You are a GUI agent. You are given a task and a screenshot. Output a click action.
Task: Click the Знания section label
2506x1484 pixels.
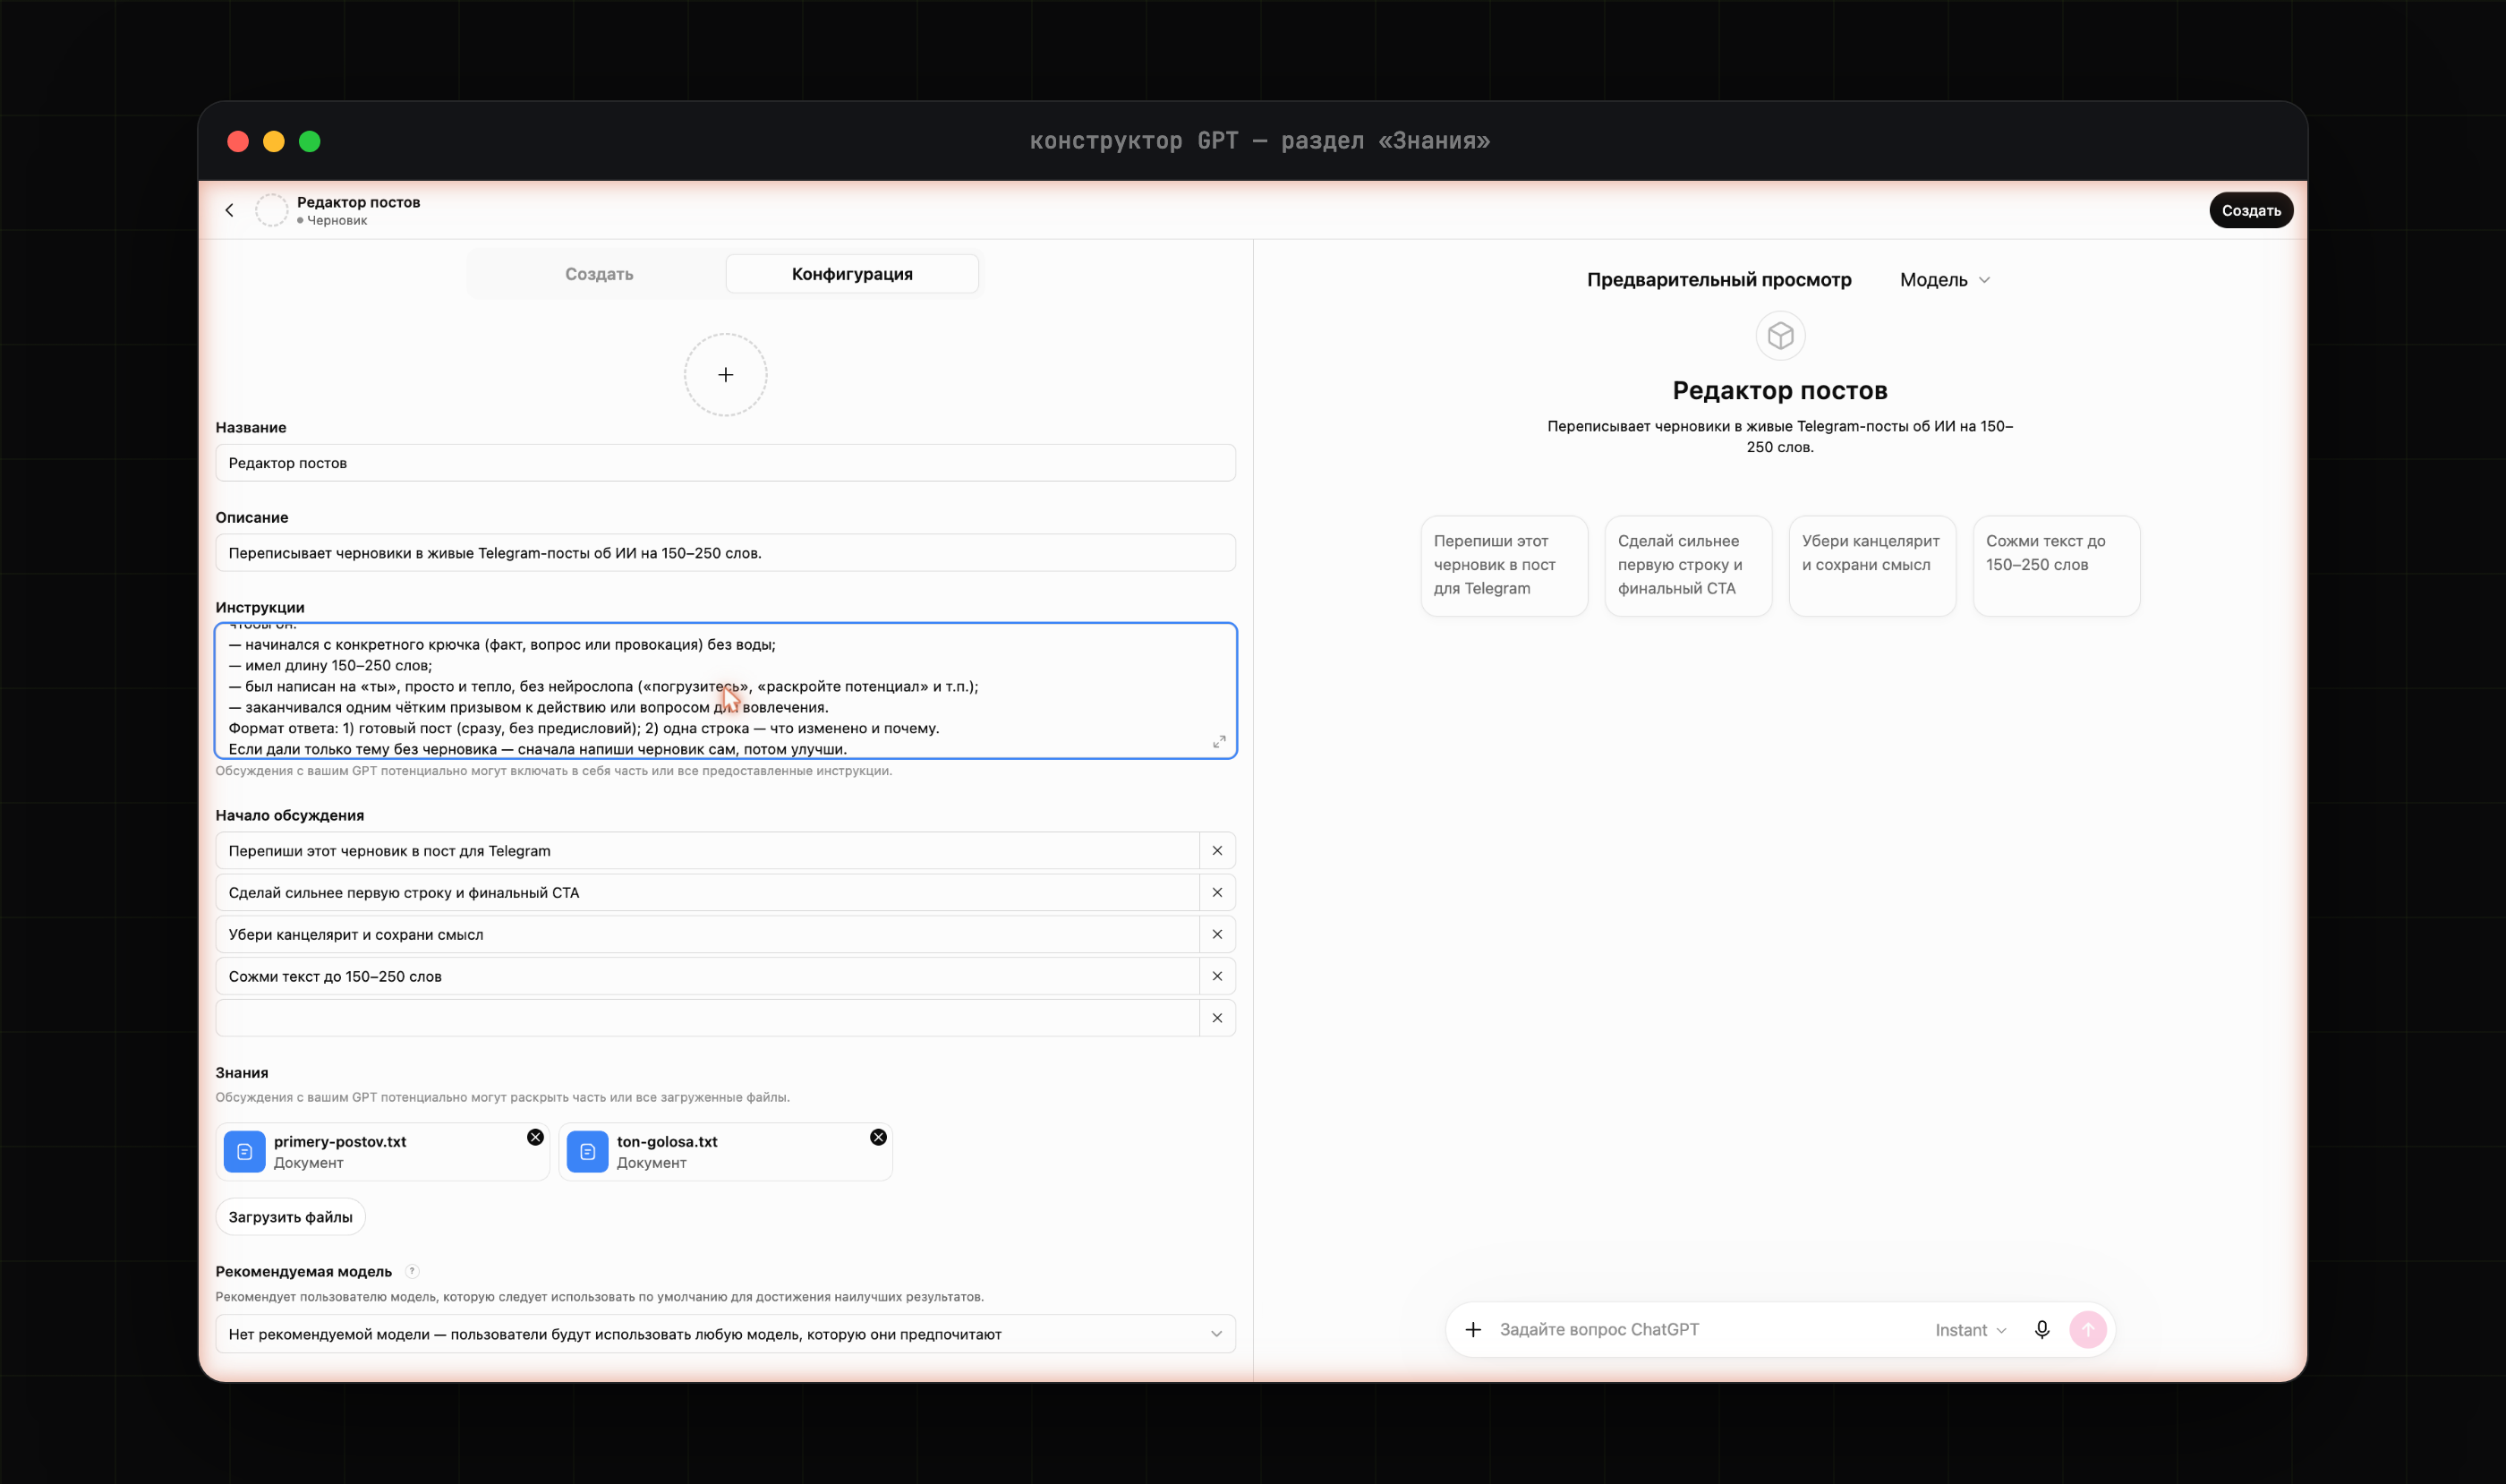coord(242,1073)
